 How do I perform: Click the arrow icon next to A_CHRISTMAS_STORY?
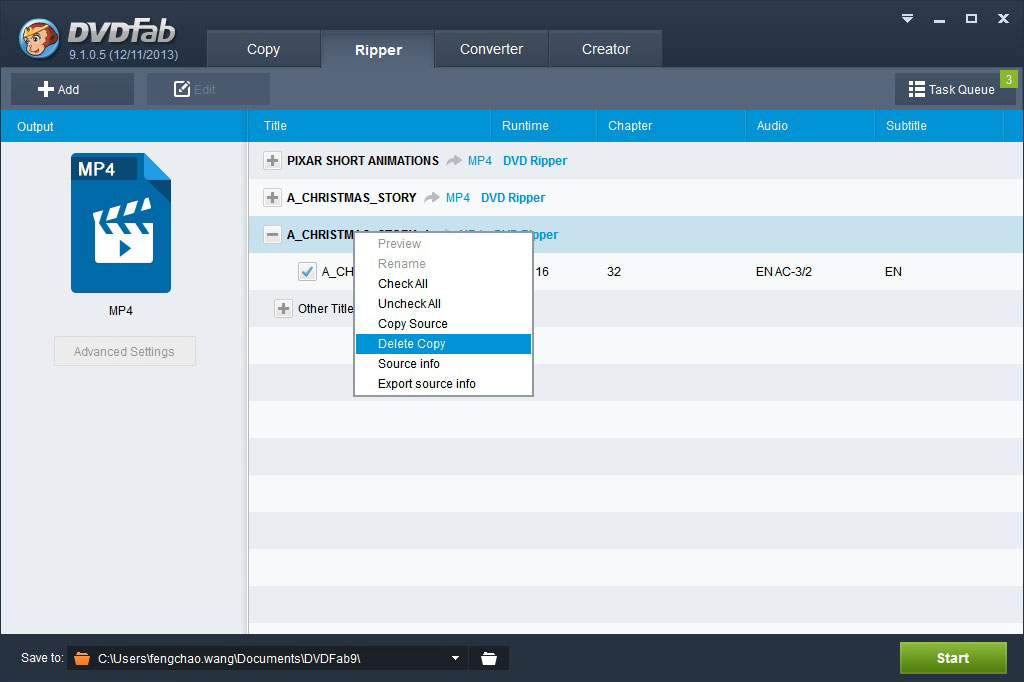tap(432, 197)
